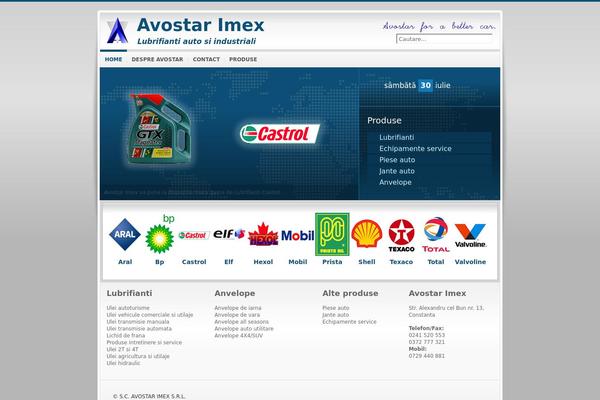600x400 pixels.
Task: Click the Mobil text label
Action: point(298,262)
